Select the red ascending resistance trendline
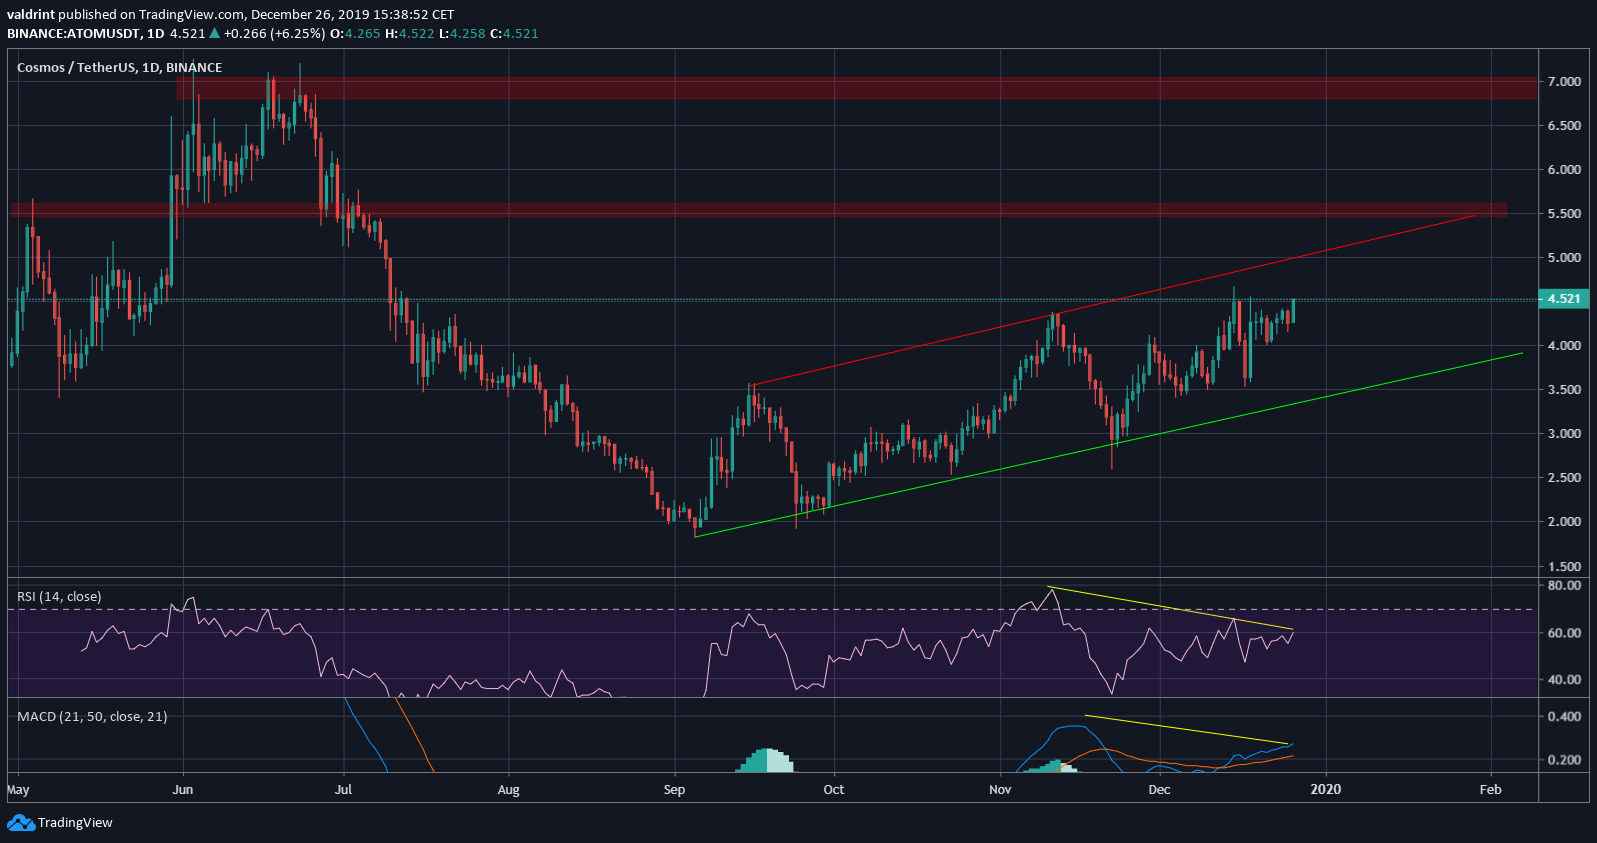This screenshot has height=843, width=1597. point(1113,300)
